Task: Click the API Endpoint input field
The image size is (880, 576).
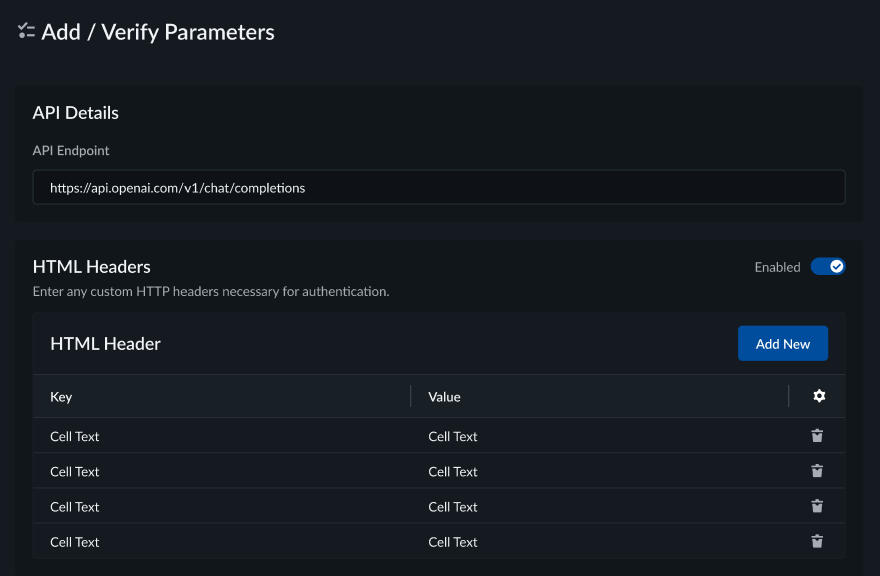Action: coord(438,187)
